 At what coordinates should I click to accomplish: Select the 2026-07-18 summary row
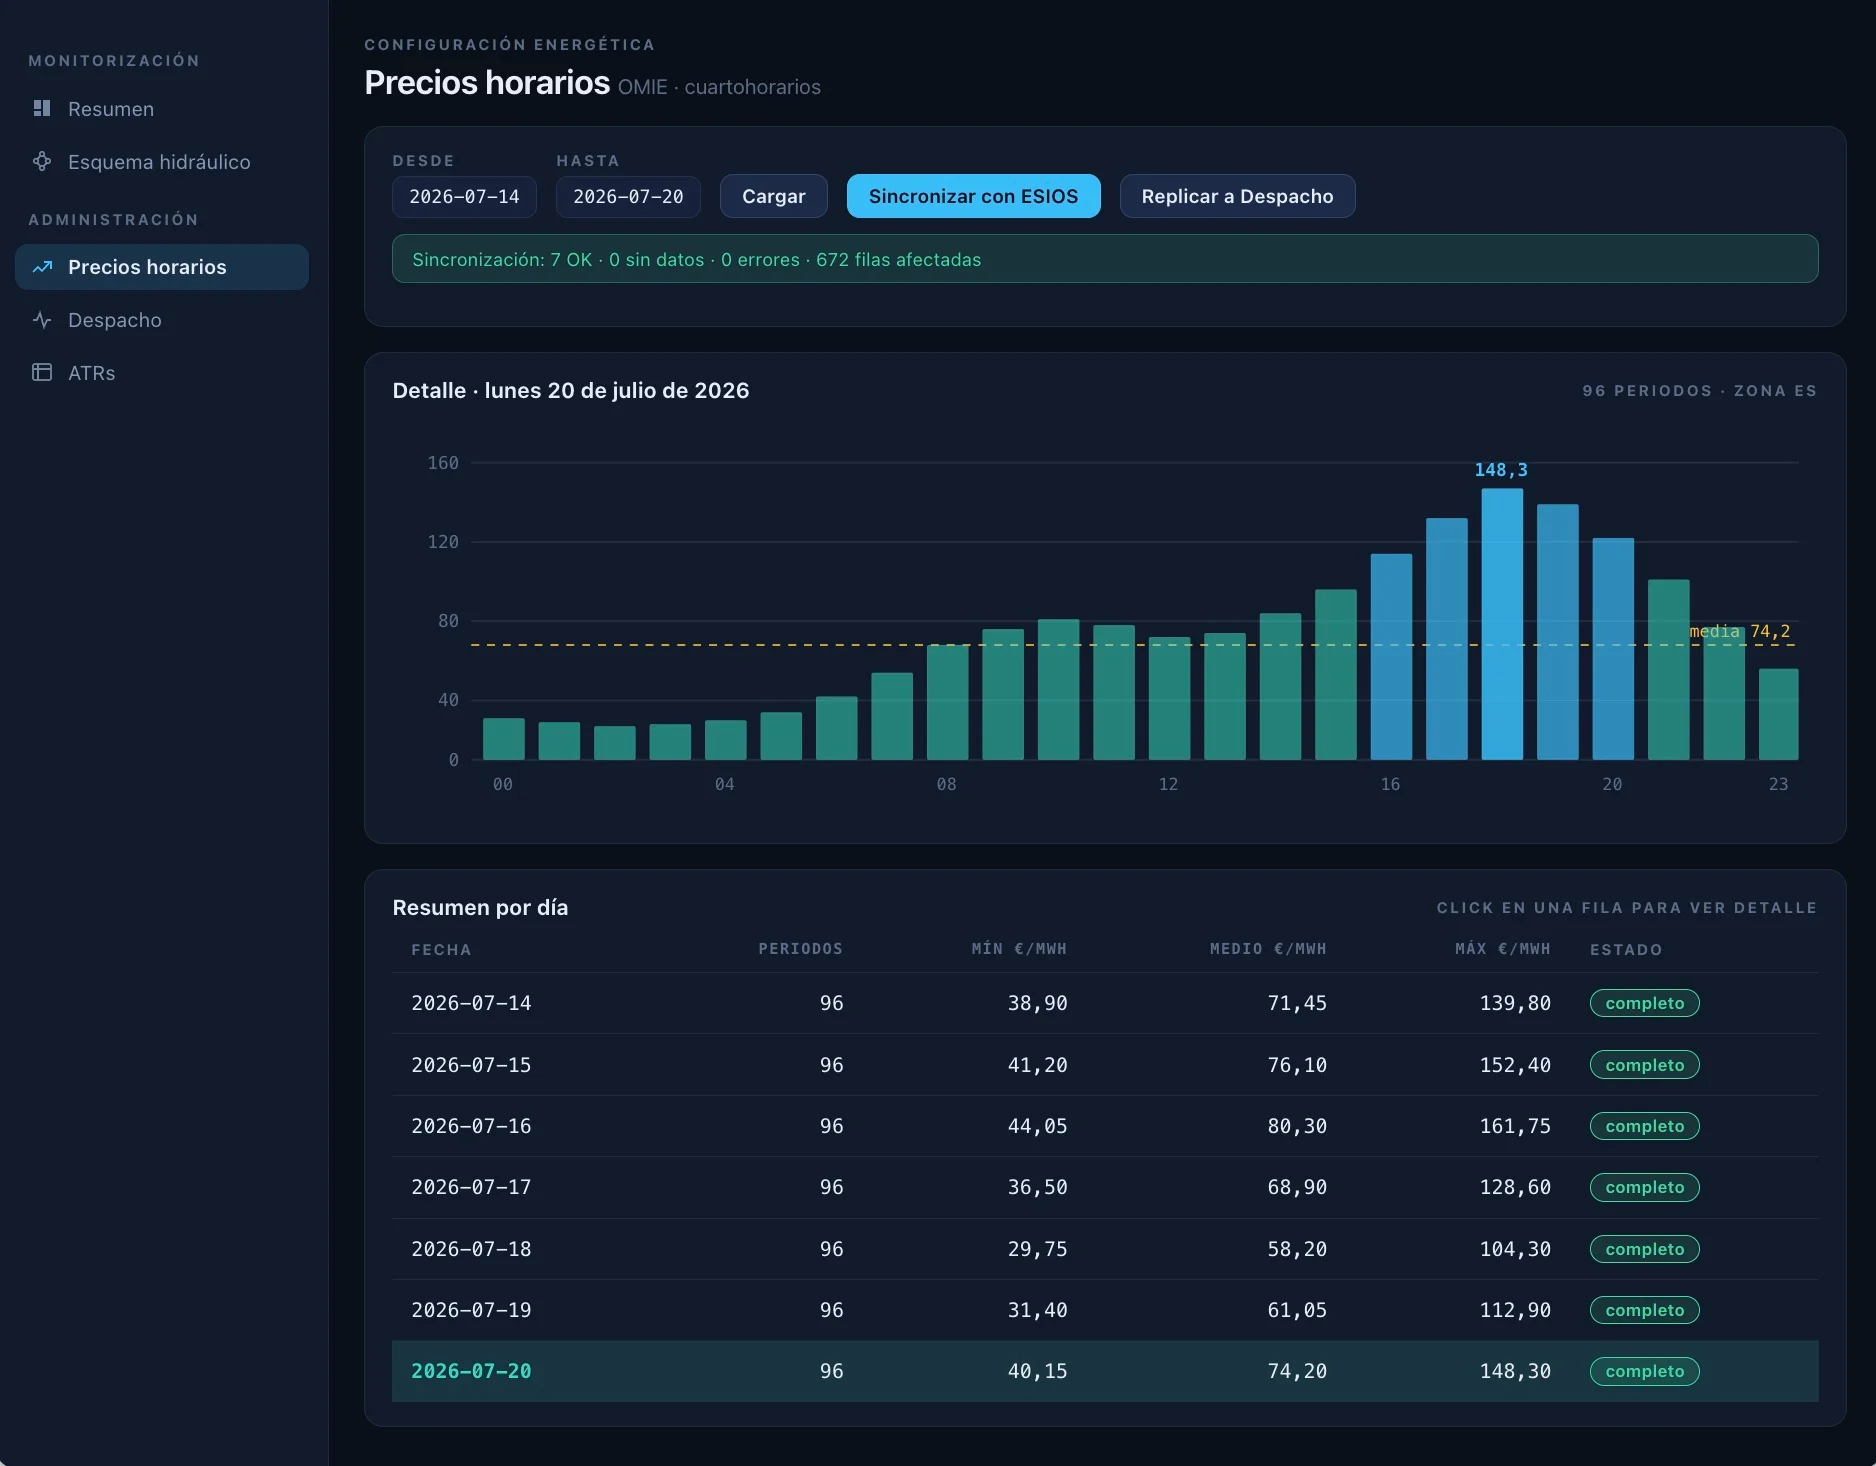click(x=1105, y=1249)
